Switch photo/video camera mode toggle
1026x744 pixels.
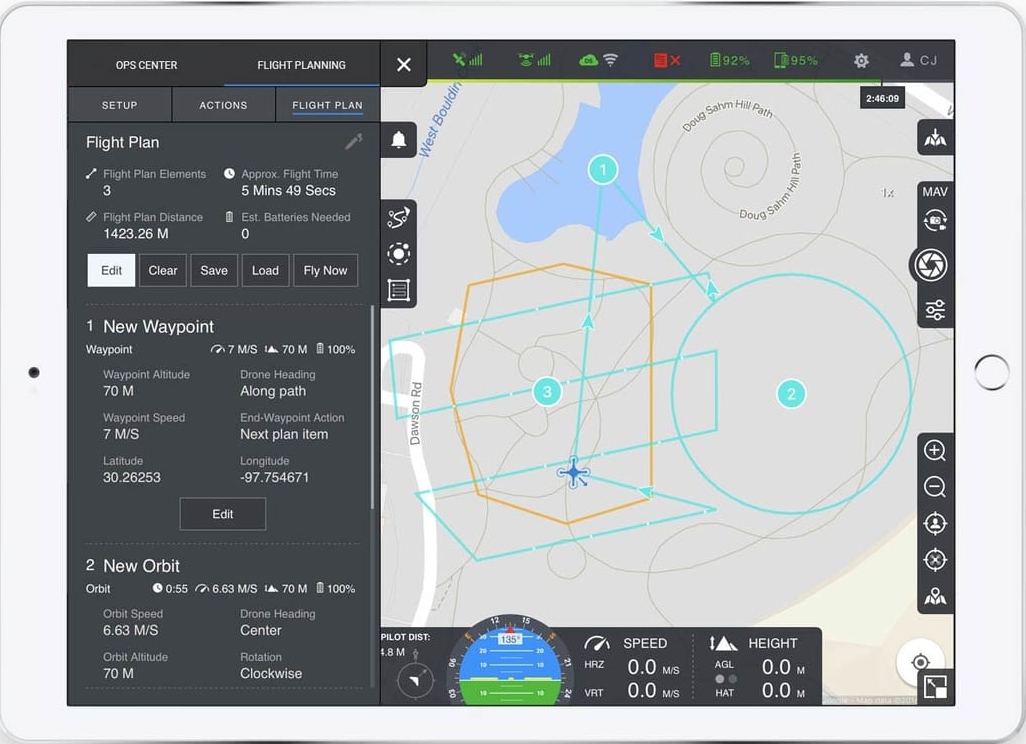935,221
